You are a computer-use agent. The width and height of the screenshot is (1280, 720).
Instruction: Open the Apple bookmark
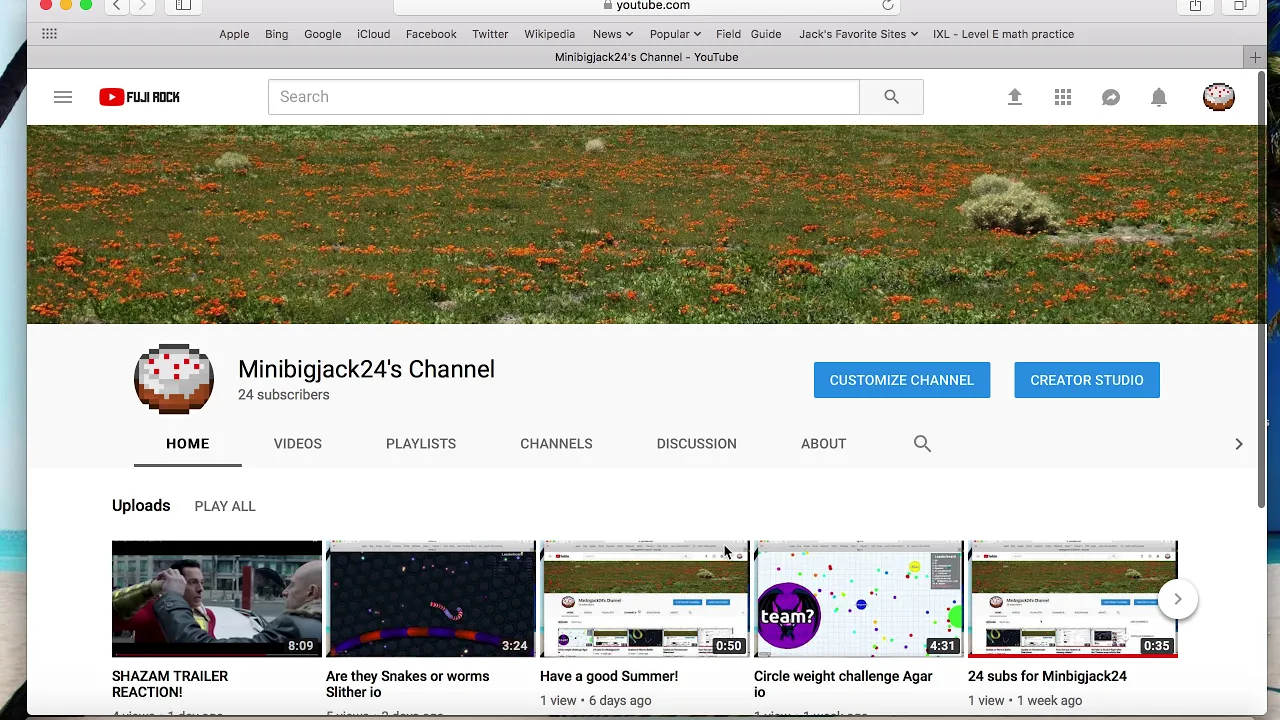tap(234, 34)
